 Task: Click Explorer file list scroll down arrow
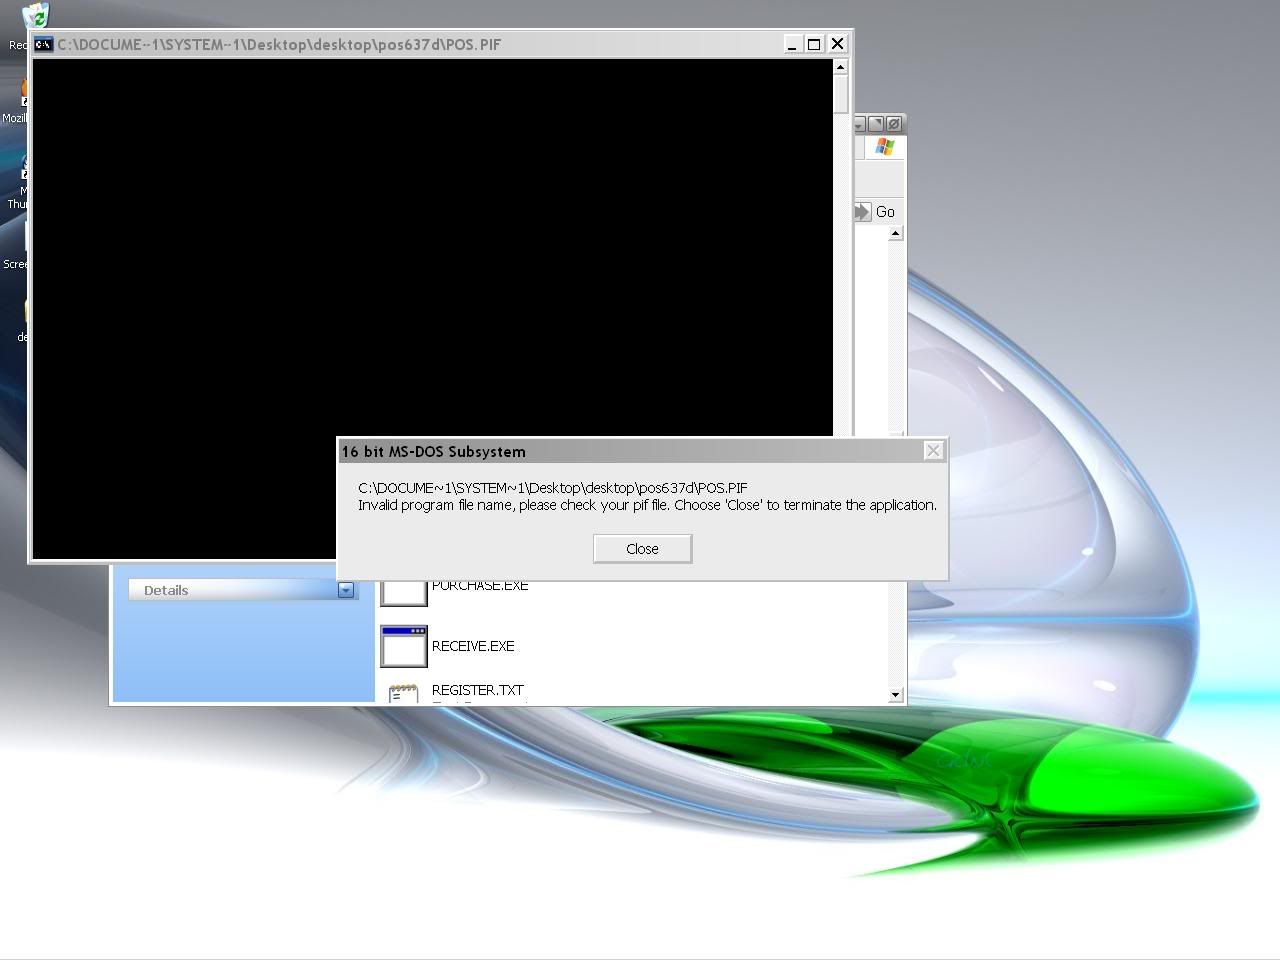click(x=895, y=694)
